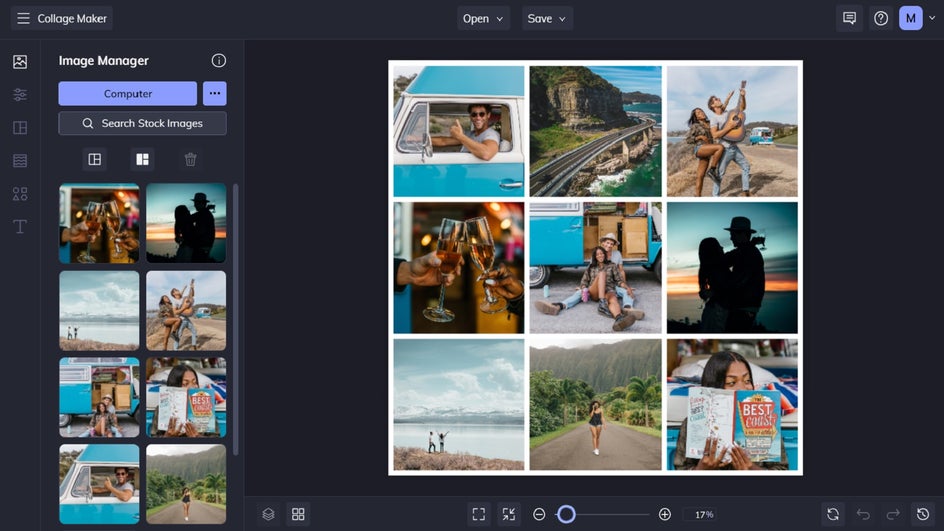The height and width of the screenshot is (531, 944).
Task: Select the Text tool in sidebar
Action: pos(20,227)
